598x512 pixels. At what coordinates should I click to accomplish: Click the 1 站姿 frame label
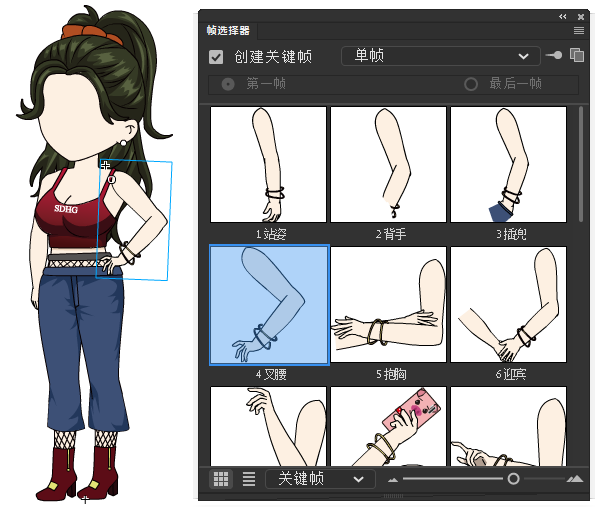tap(271, 234)
